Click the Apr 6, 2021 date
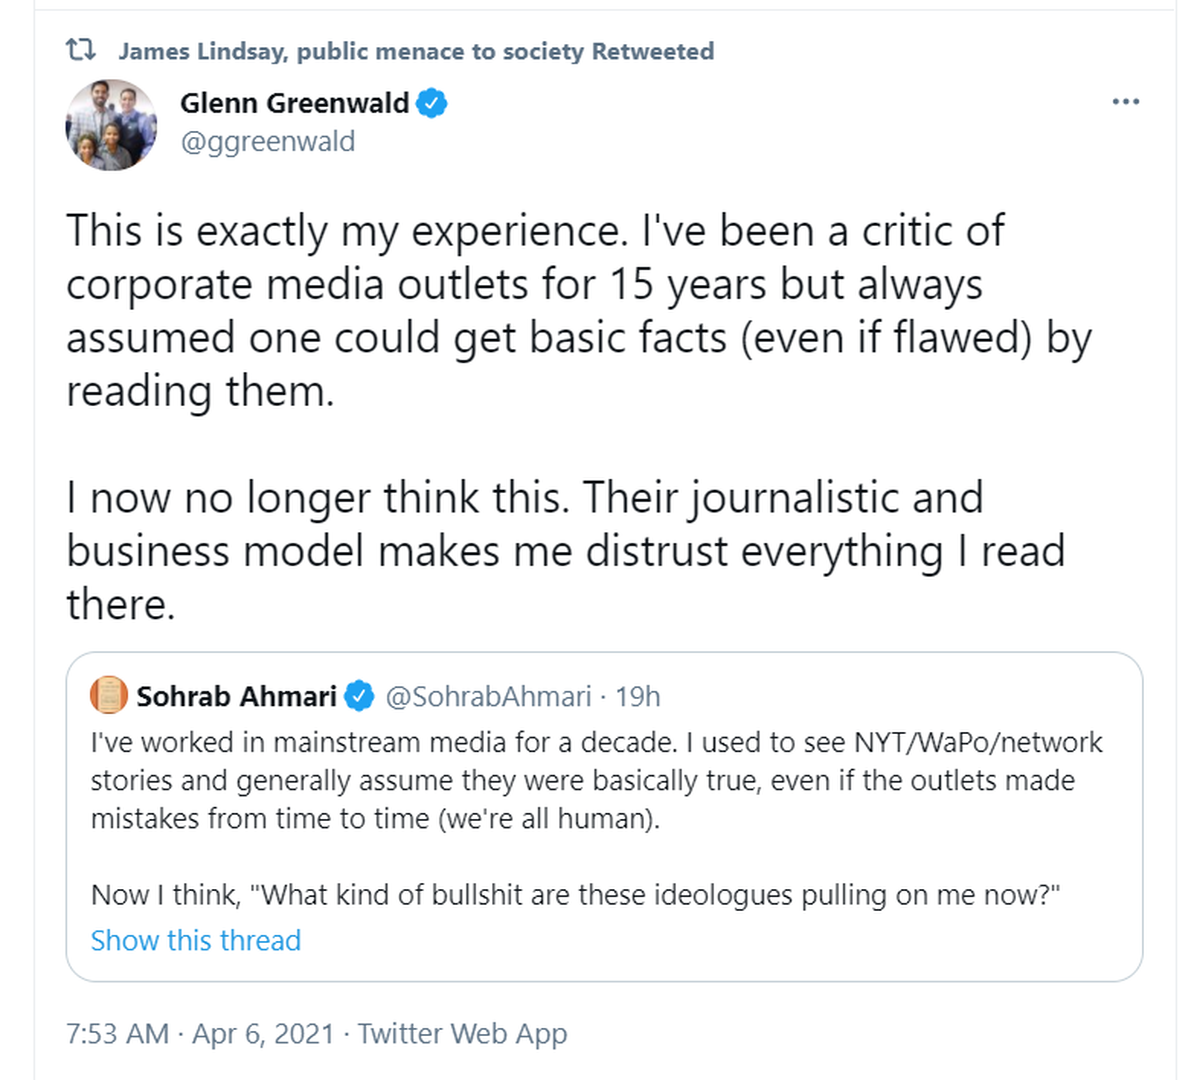The width and height of the screenshot is (1197, 1080). 263,1033
